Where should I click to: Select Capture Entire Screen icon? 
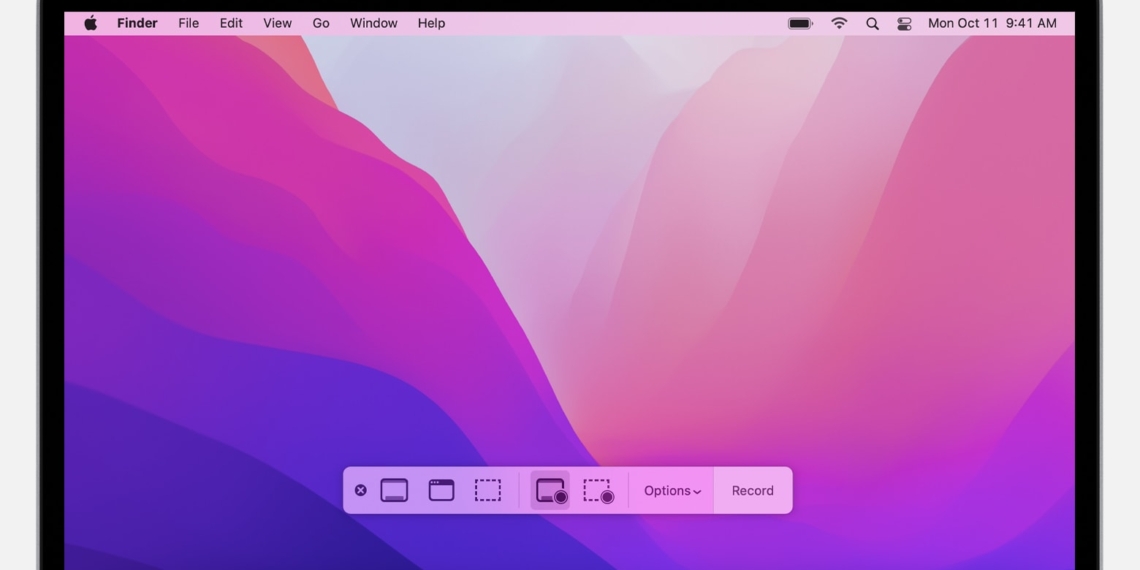pyautogui.click(x=394, y=490)
